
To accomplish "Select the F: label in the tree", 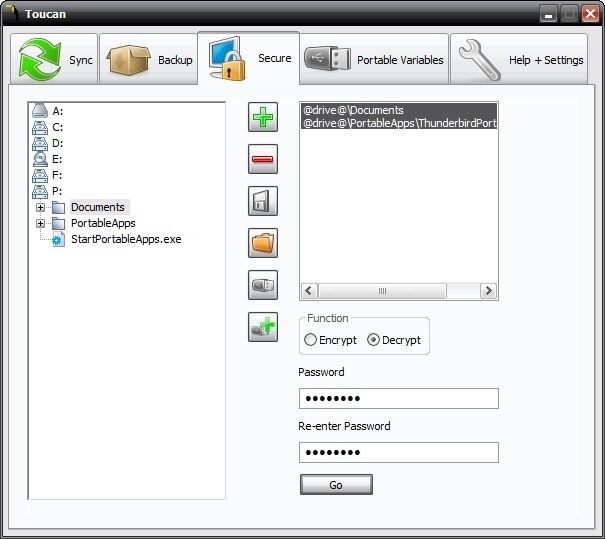I will (57, 175).
